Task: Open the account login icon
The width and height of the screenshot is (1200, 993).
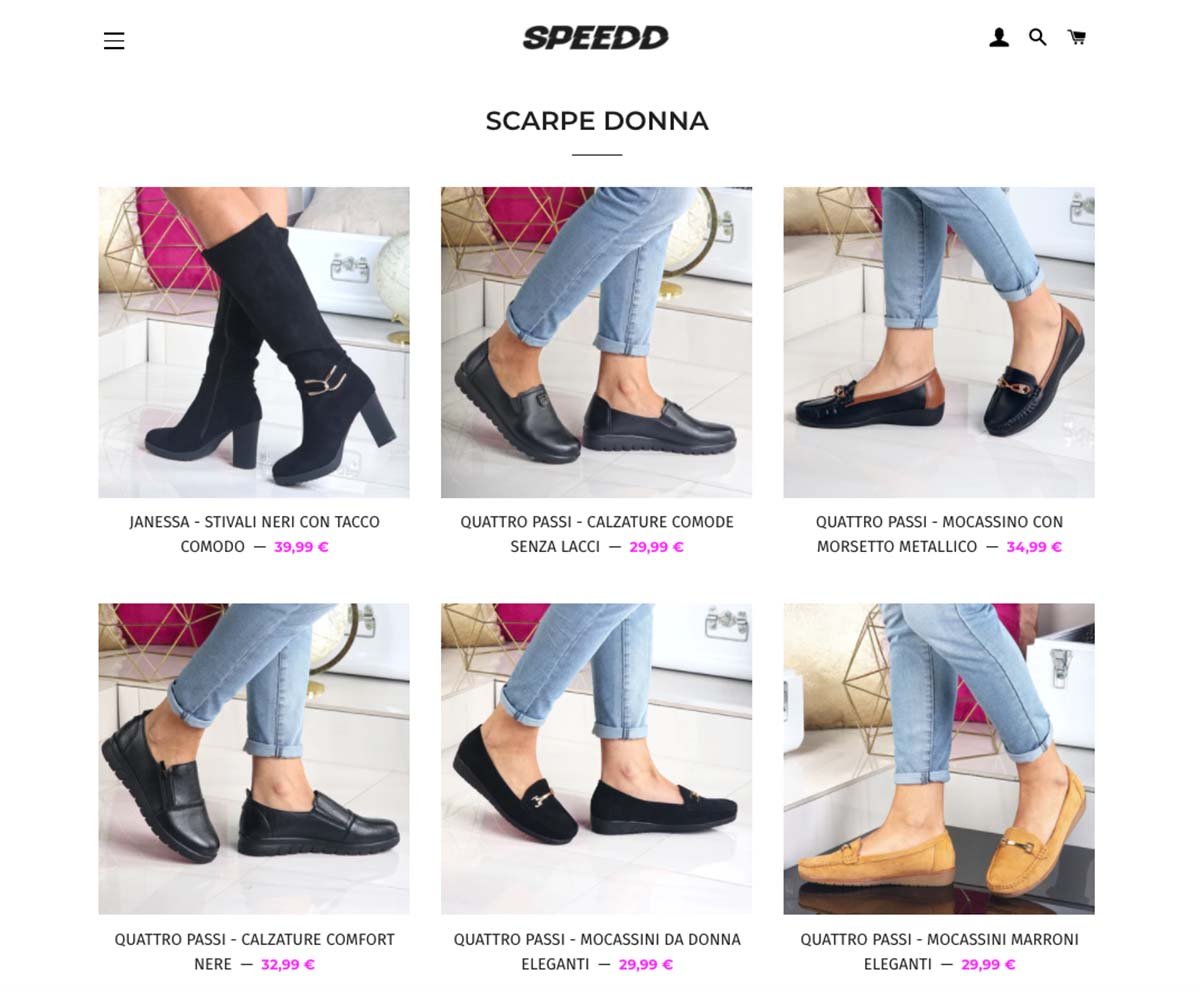Action: click(x=999, y=38)
